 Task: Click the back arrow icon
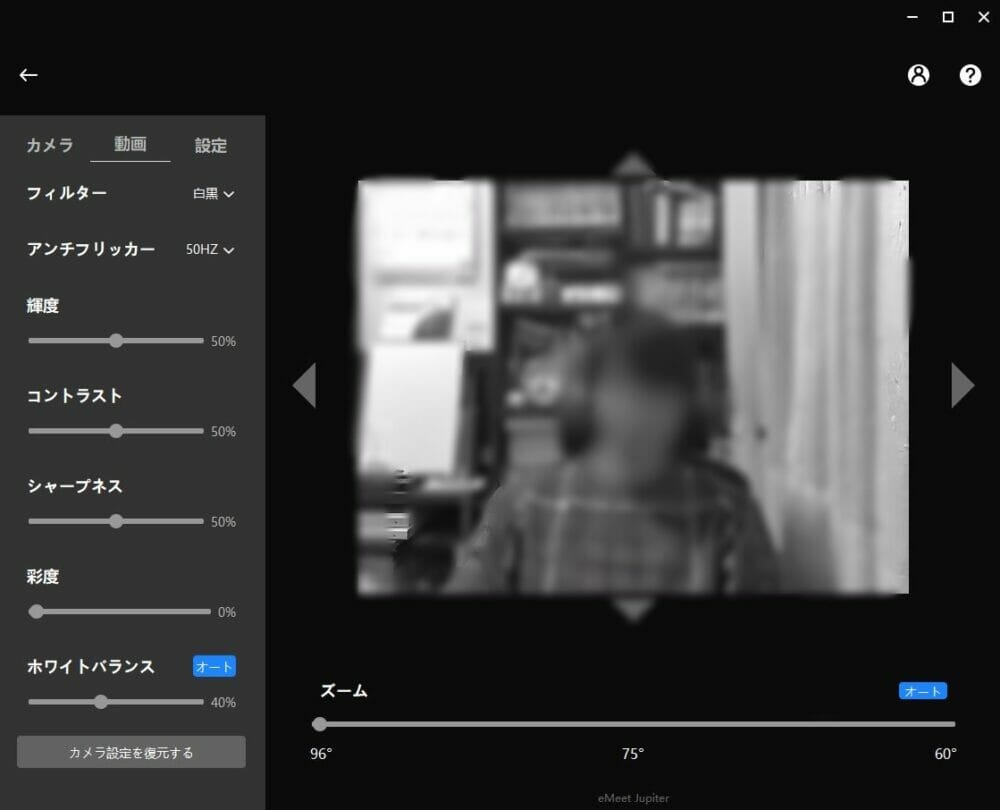[29, 75]
